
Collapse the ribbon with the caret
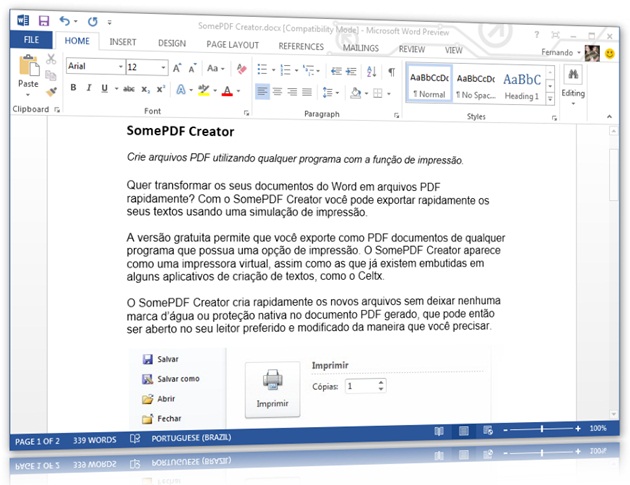[x=610, y=117]
